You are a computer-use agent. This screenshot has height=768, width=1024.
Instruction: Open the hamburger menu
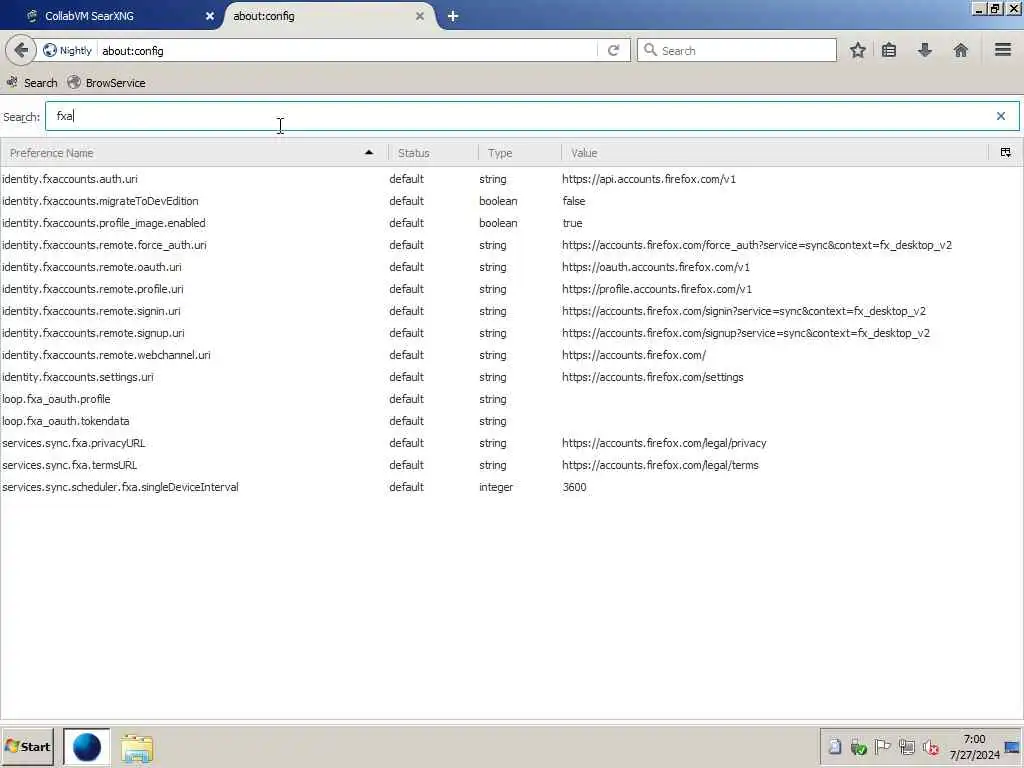point(1003,50)
